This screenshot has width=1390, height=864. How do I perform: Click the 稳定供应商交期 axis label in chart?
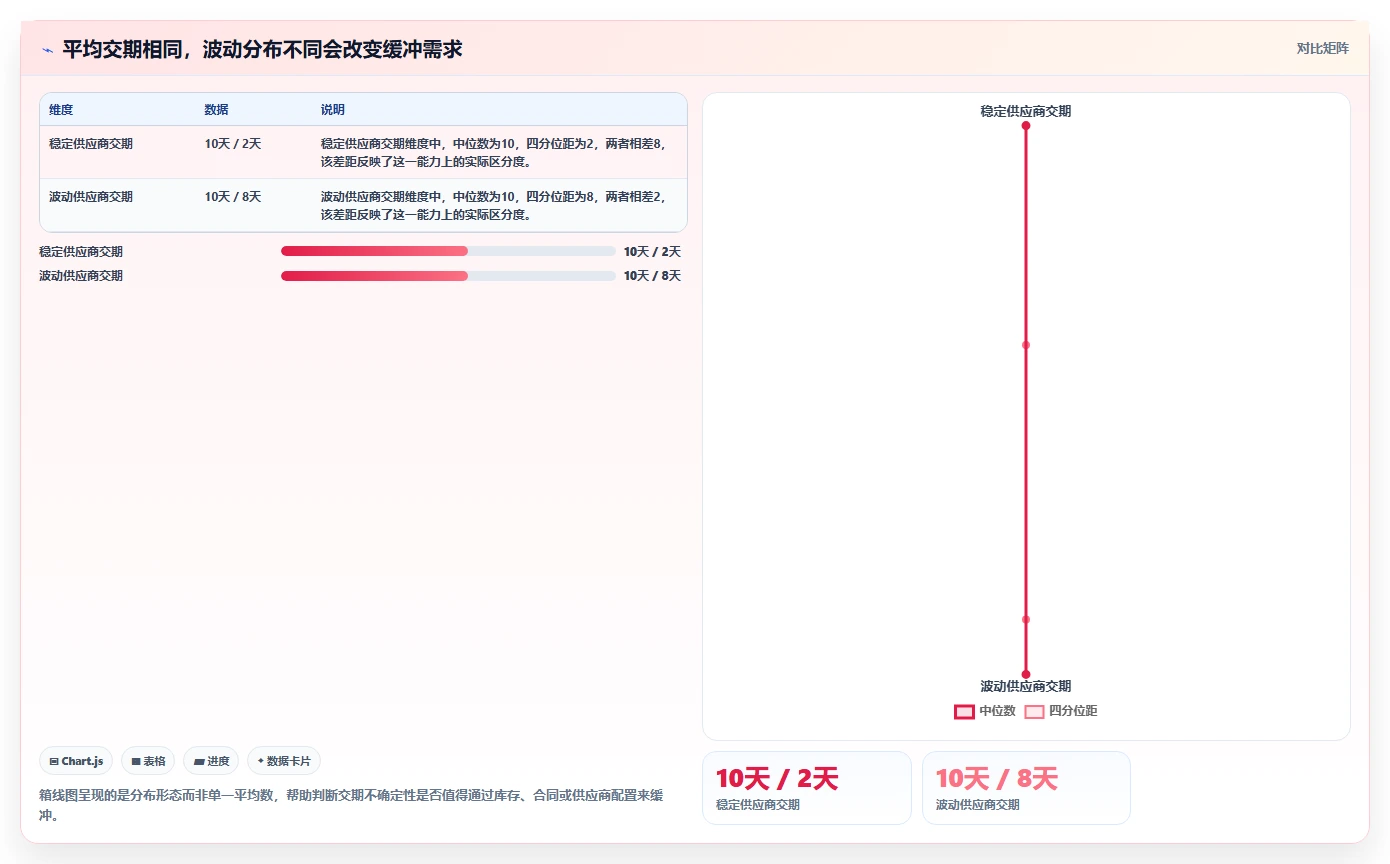[x=1026, y=111]
